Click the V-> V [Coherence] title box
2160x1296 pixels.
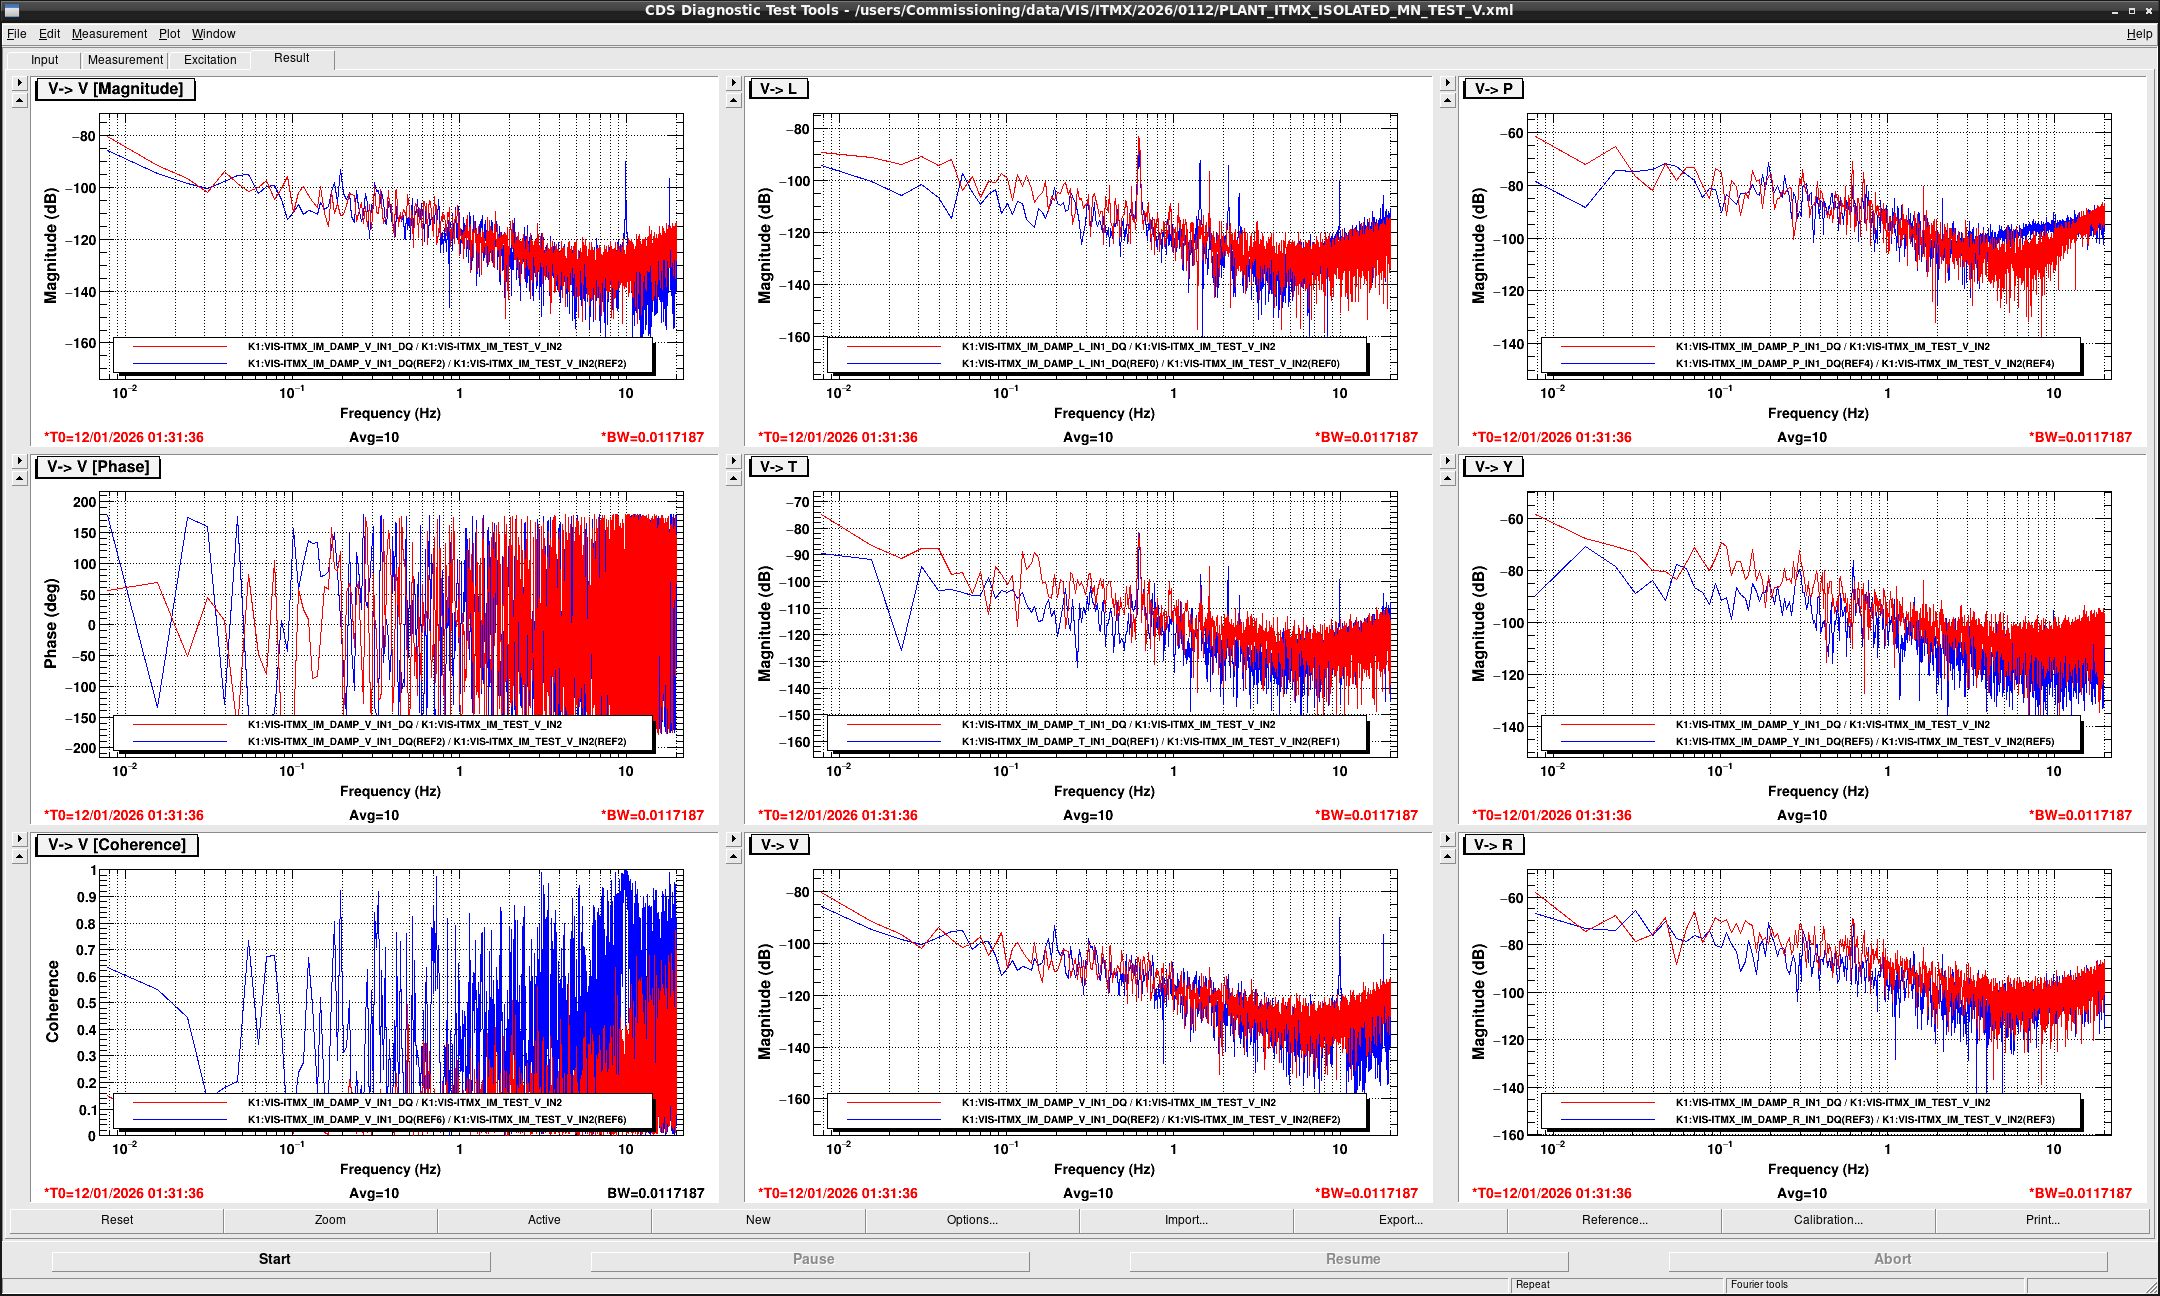(x=117, y=845)
